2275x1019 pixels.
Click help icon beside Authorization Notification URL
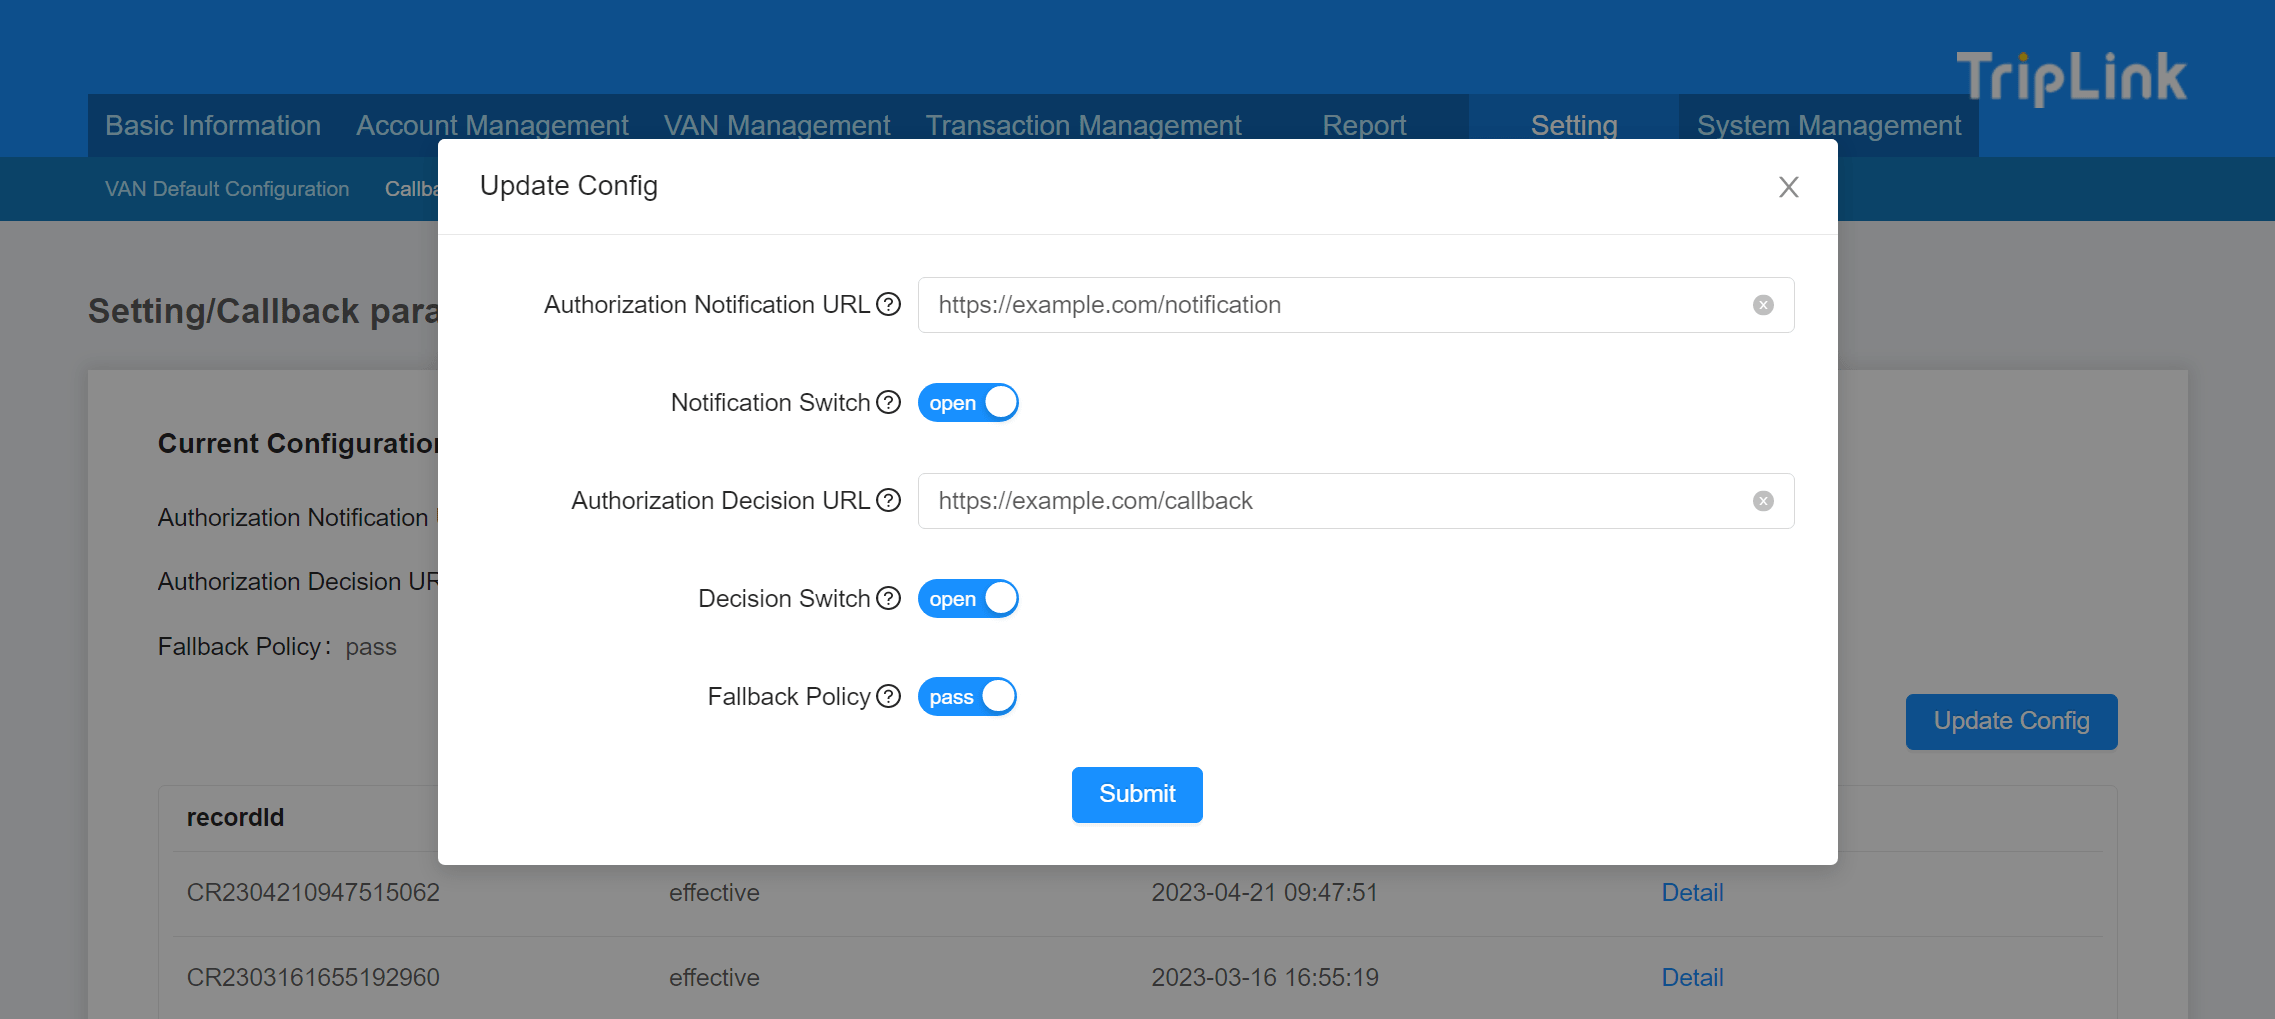coord(888,304)
